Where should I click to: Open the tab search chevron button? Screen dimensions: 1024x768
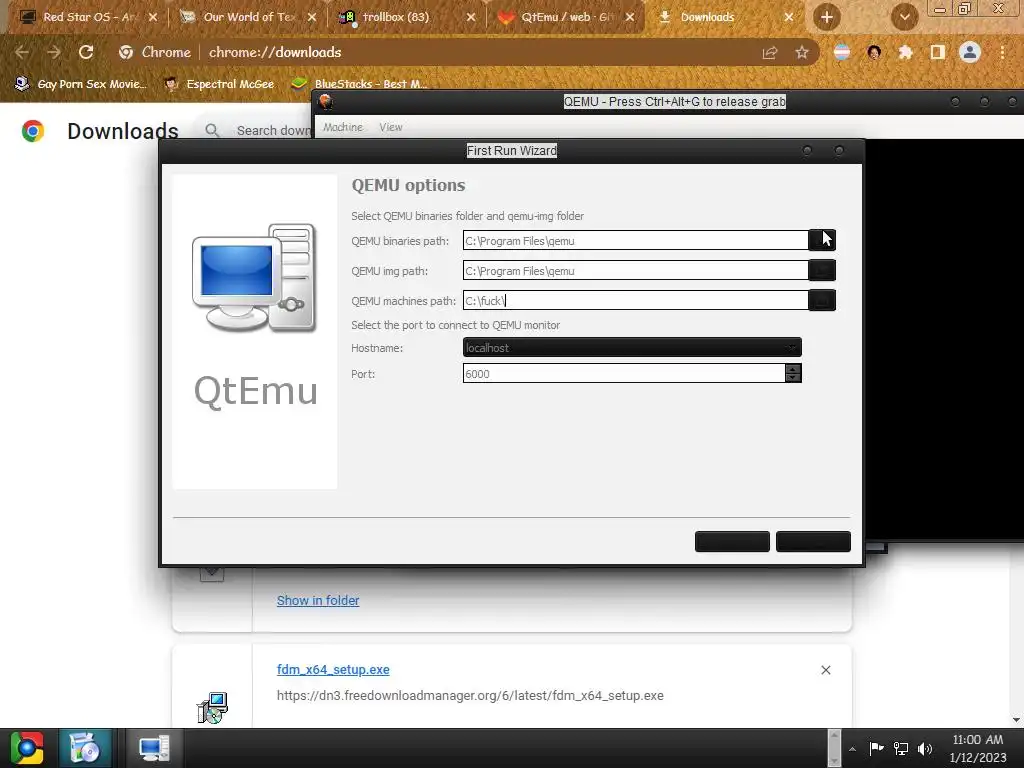click(x=904, y=17)
